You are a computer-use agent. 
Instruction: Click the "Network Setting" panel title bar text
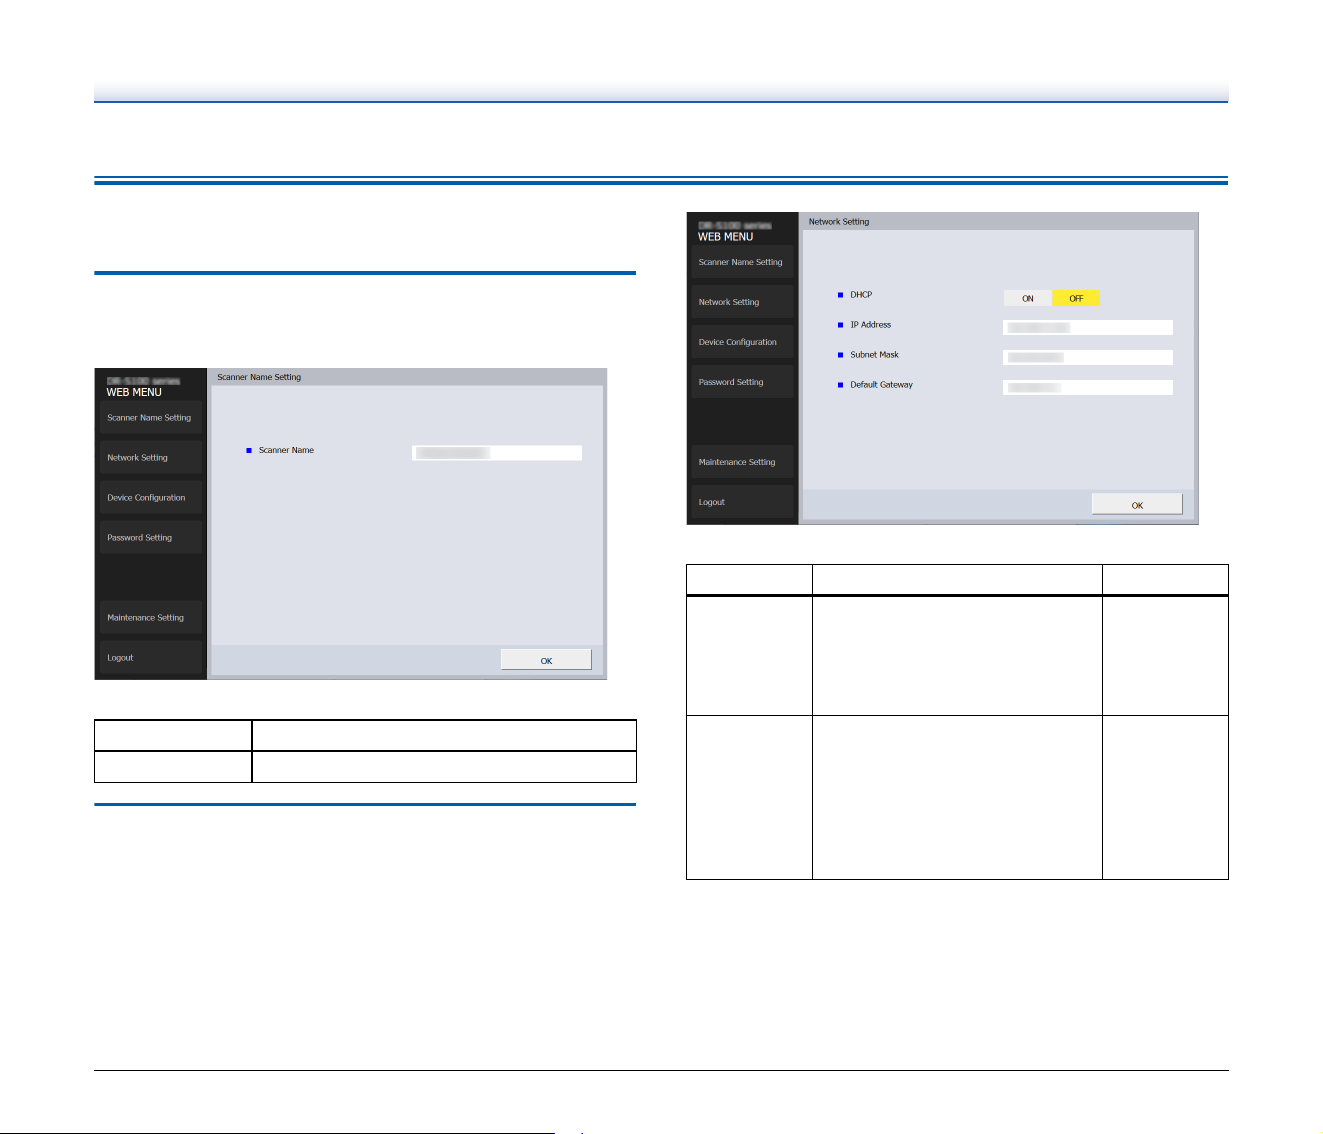pyautogui.click(x=839, y=222)
